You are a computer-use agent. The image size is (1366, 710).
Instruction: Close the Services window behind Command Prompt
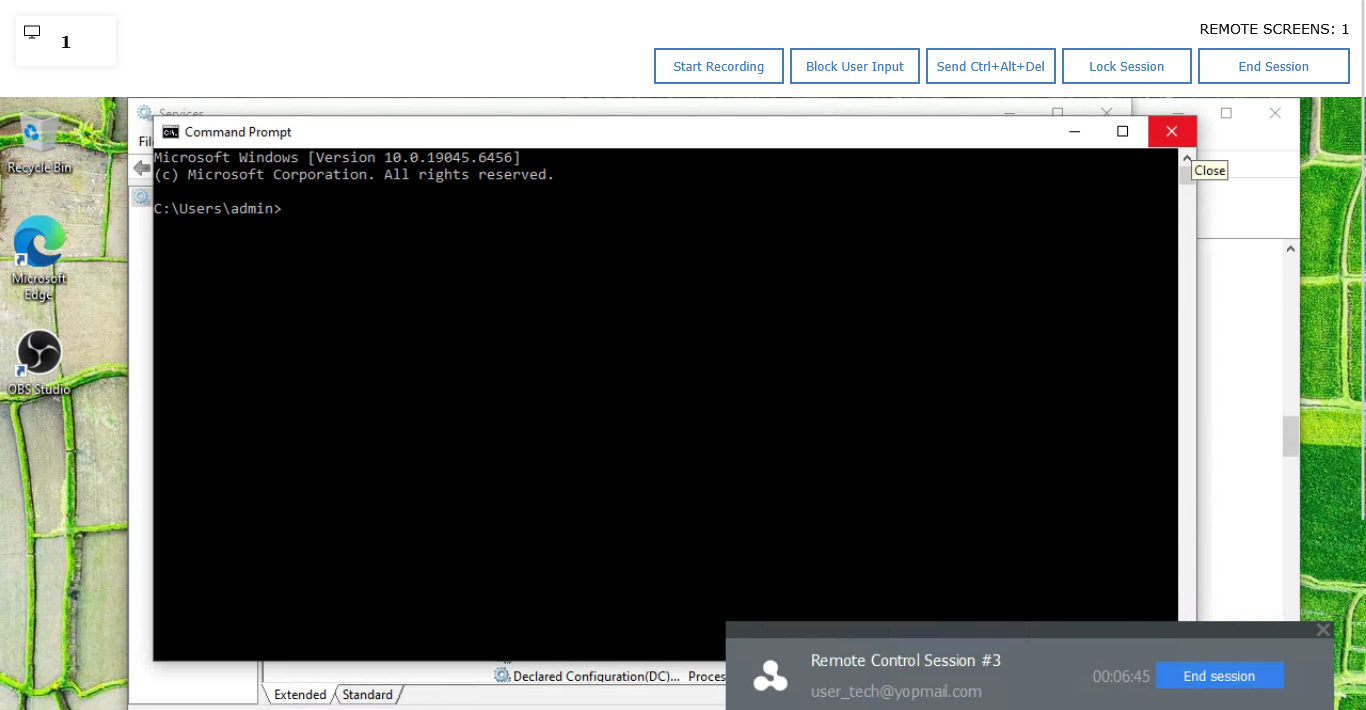[1106, 112]
